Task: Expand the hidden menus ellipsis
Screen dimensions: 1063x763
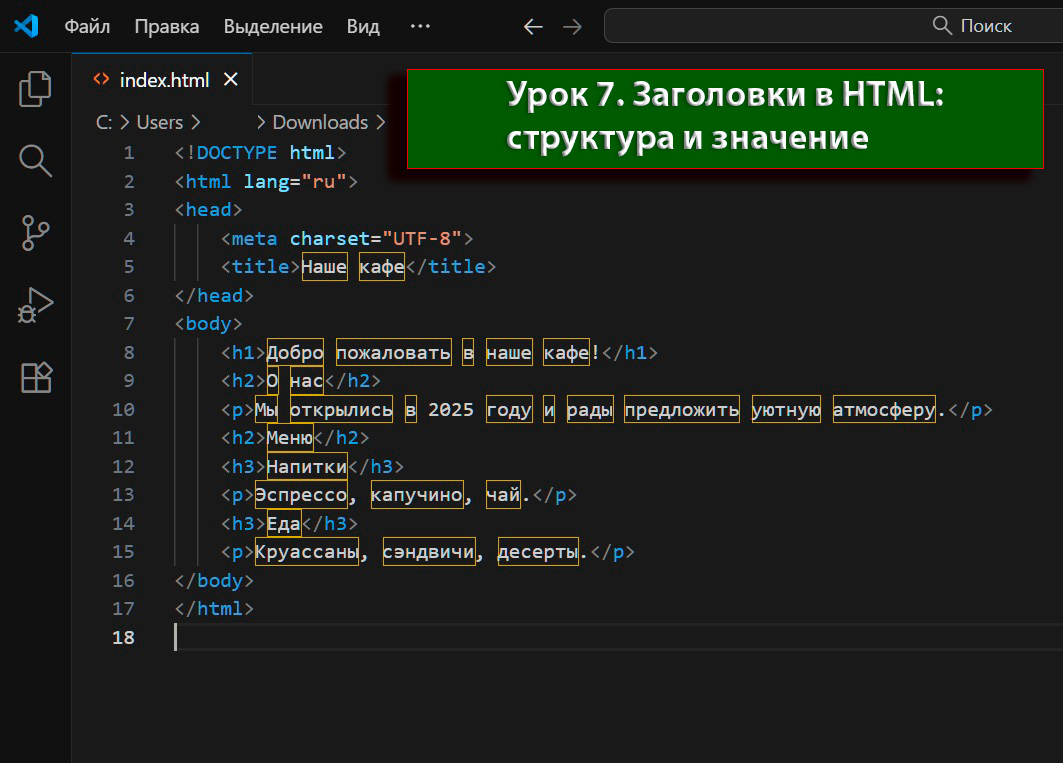Action: 420,27
